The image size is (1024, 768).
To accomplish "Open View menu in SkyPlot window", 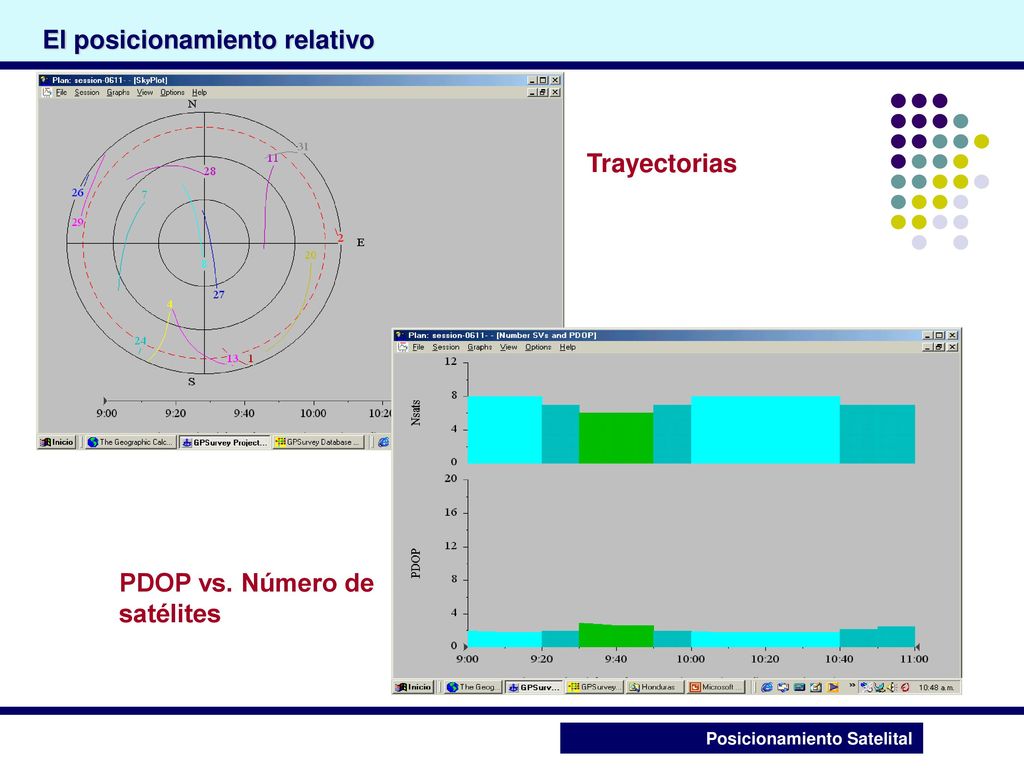I will 145,93.
